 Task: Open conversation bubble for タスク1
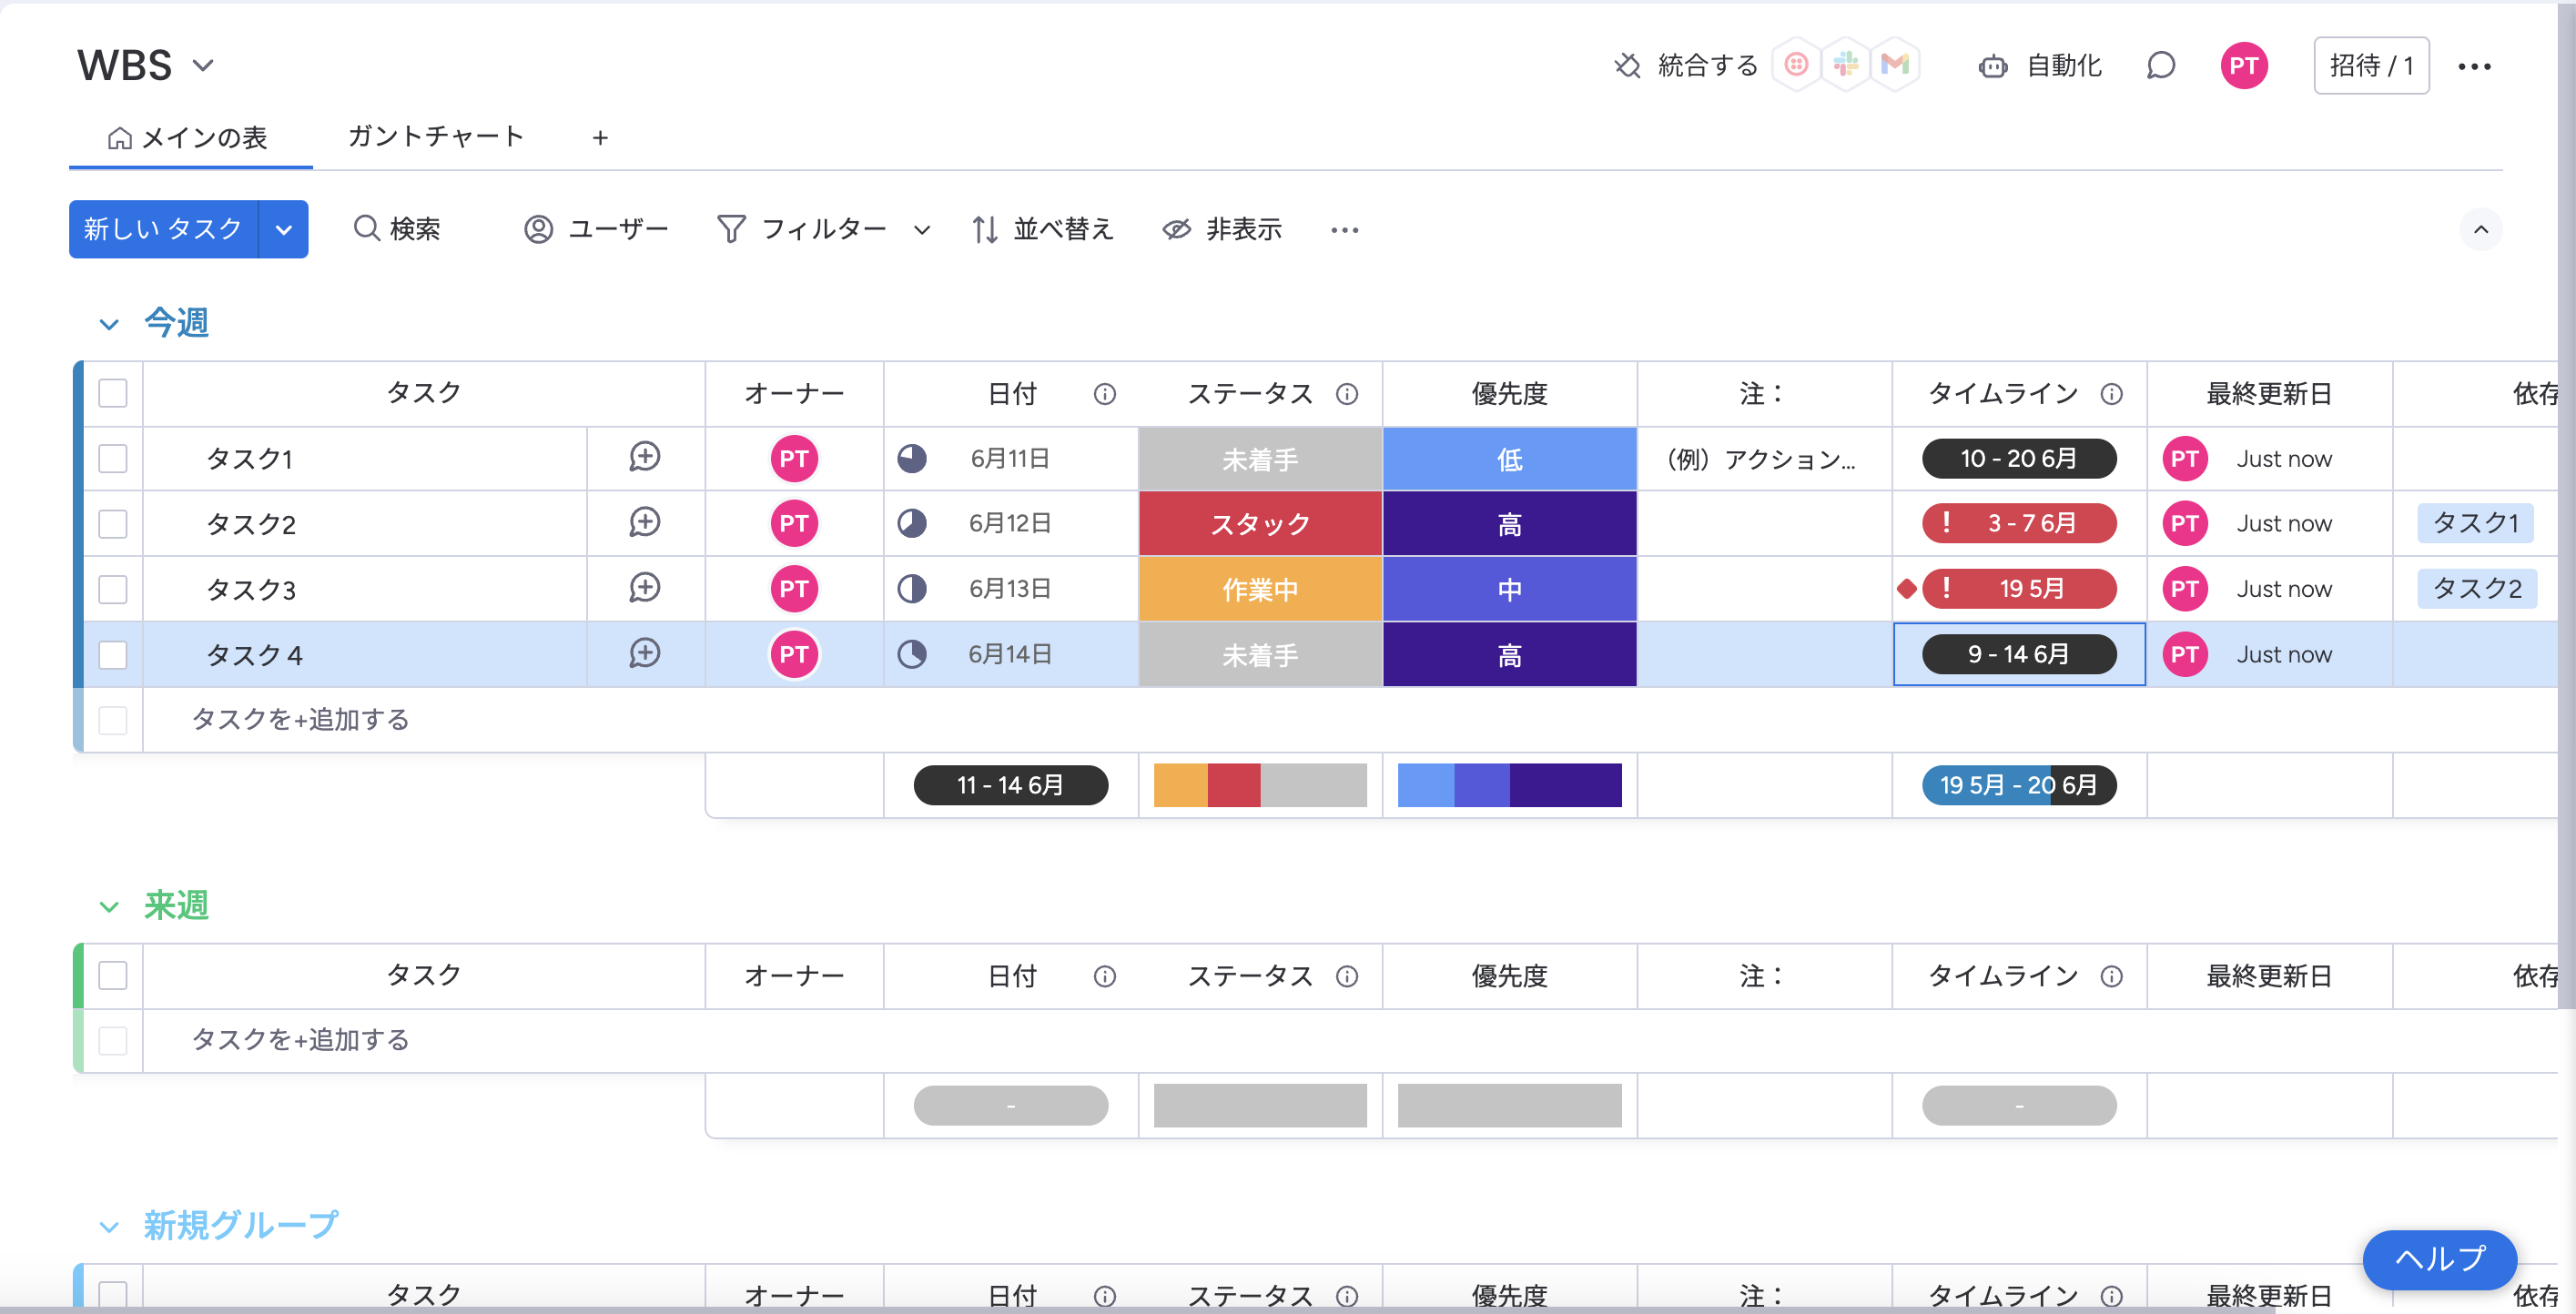click(644, 457)
